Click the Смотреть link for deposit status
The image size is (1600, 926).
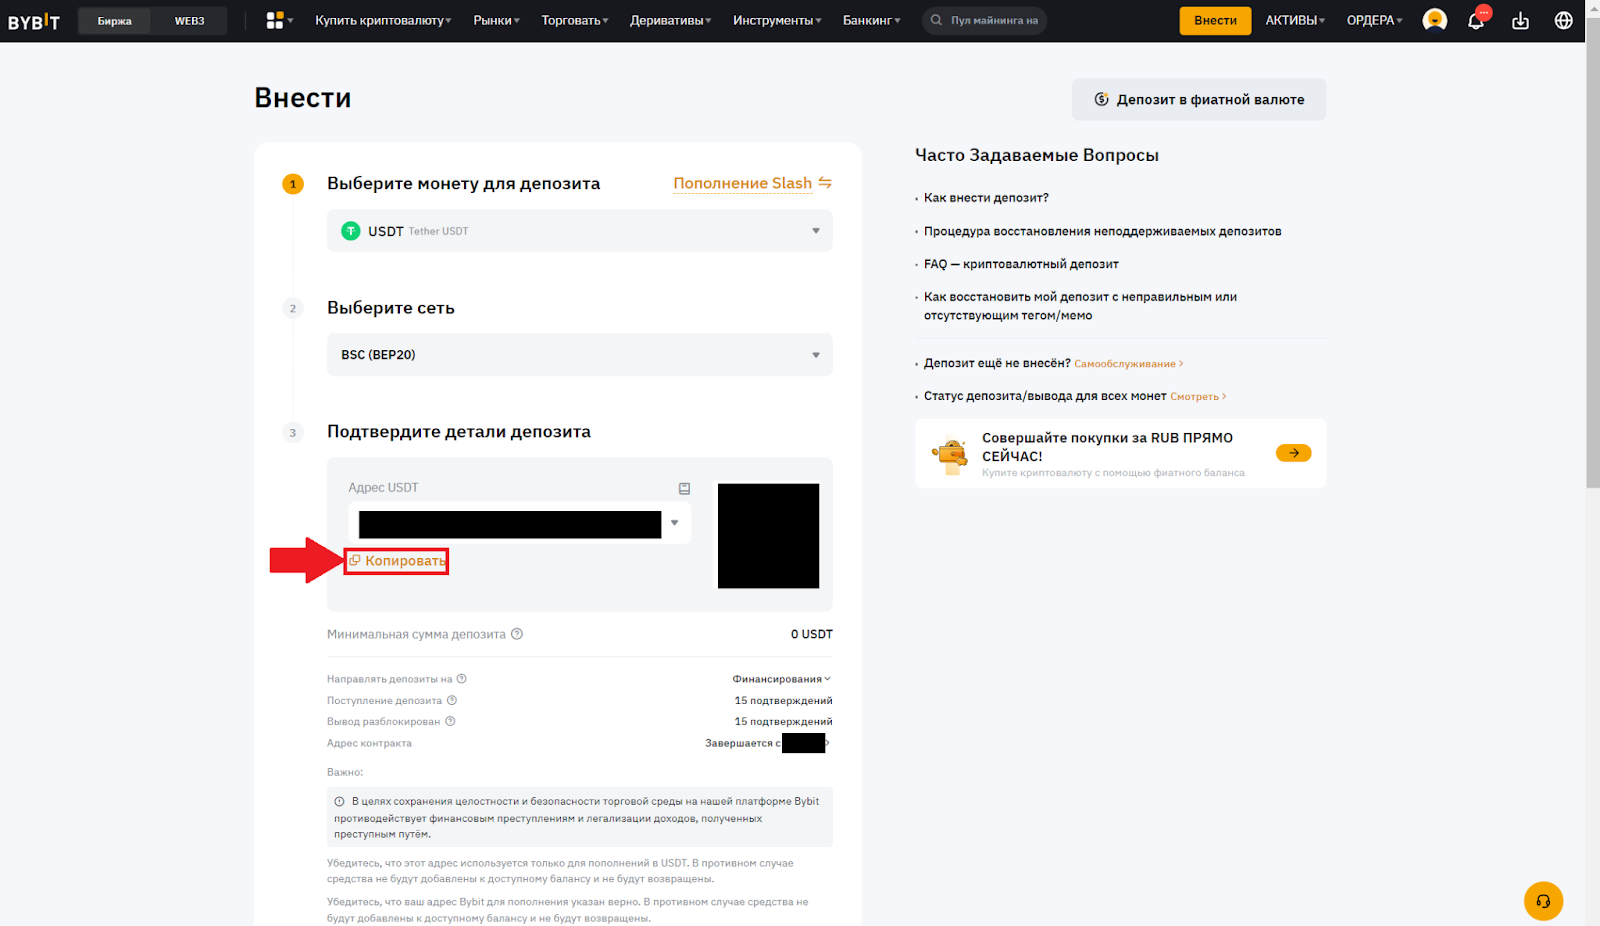[1198, 397]
